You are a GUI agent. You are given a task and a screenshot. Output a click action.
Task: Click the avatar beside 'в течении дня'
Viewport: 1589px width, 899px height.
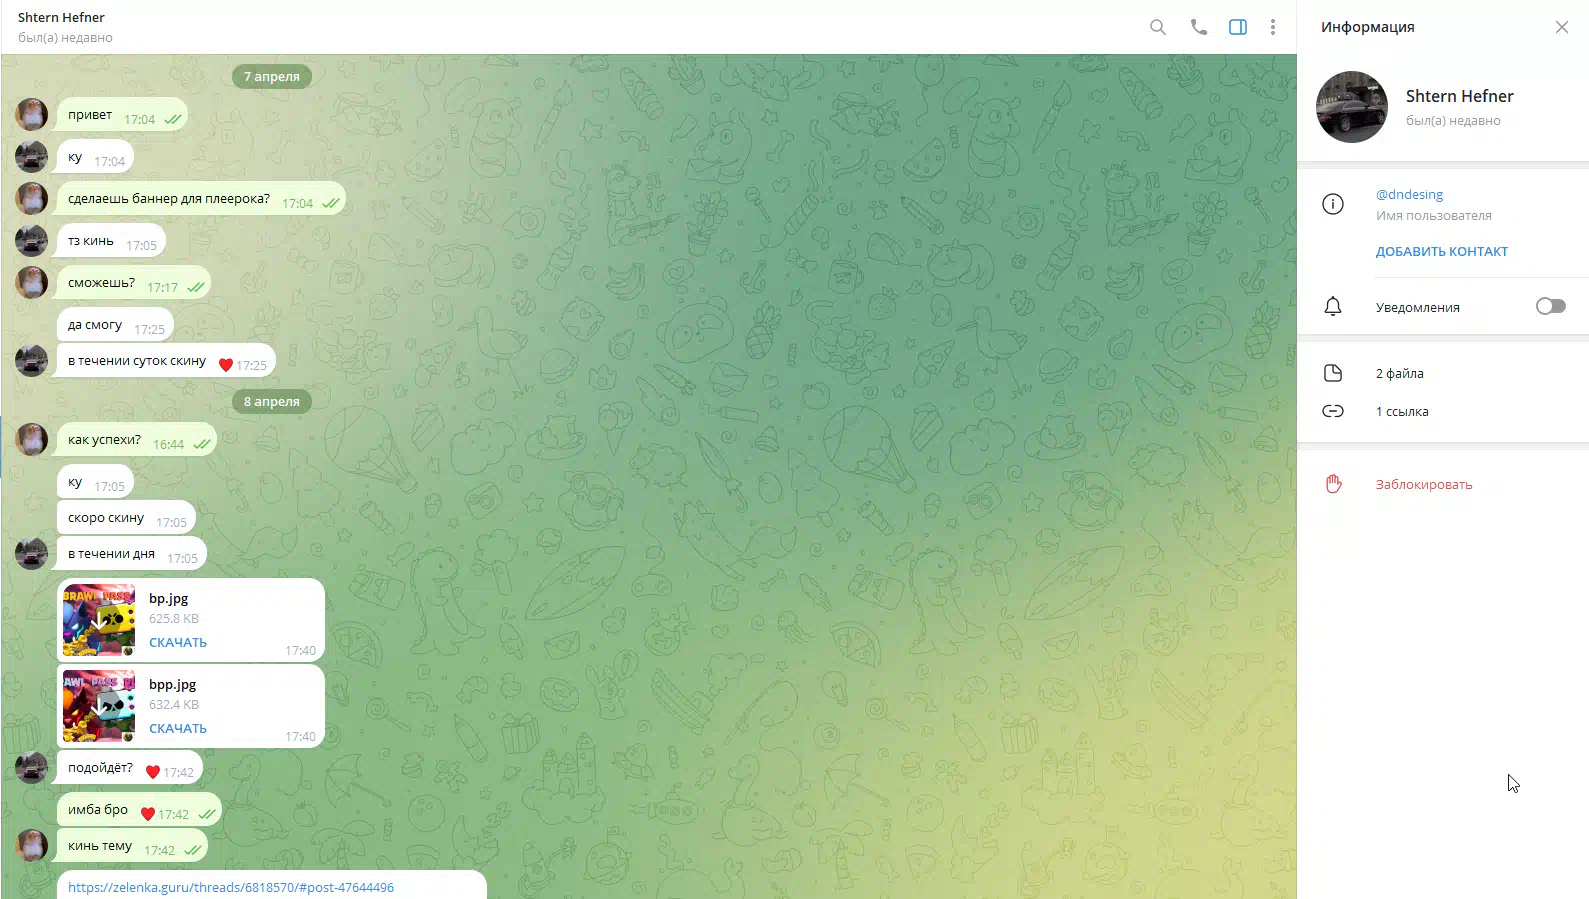coord(31,553)
